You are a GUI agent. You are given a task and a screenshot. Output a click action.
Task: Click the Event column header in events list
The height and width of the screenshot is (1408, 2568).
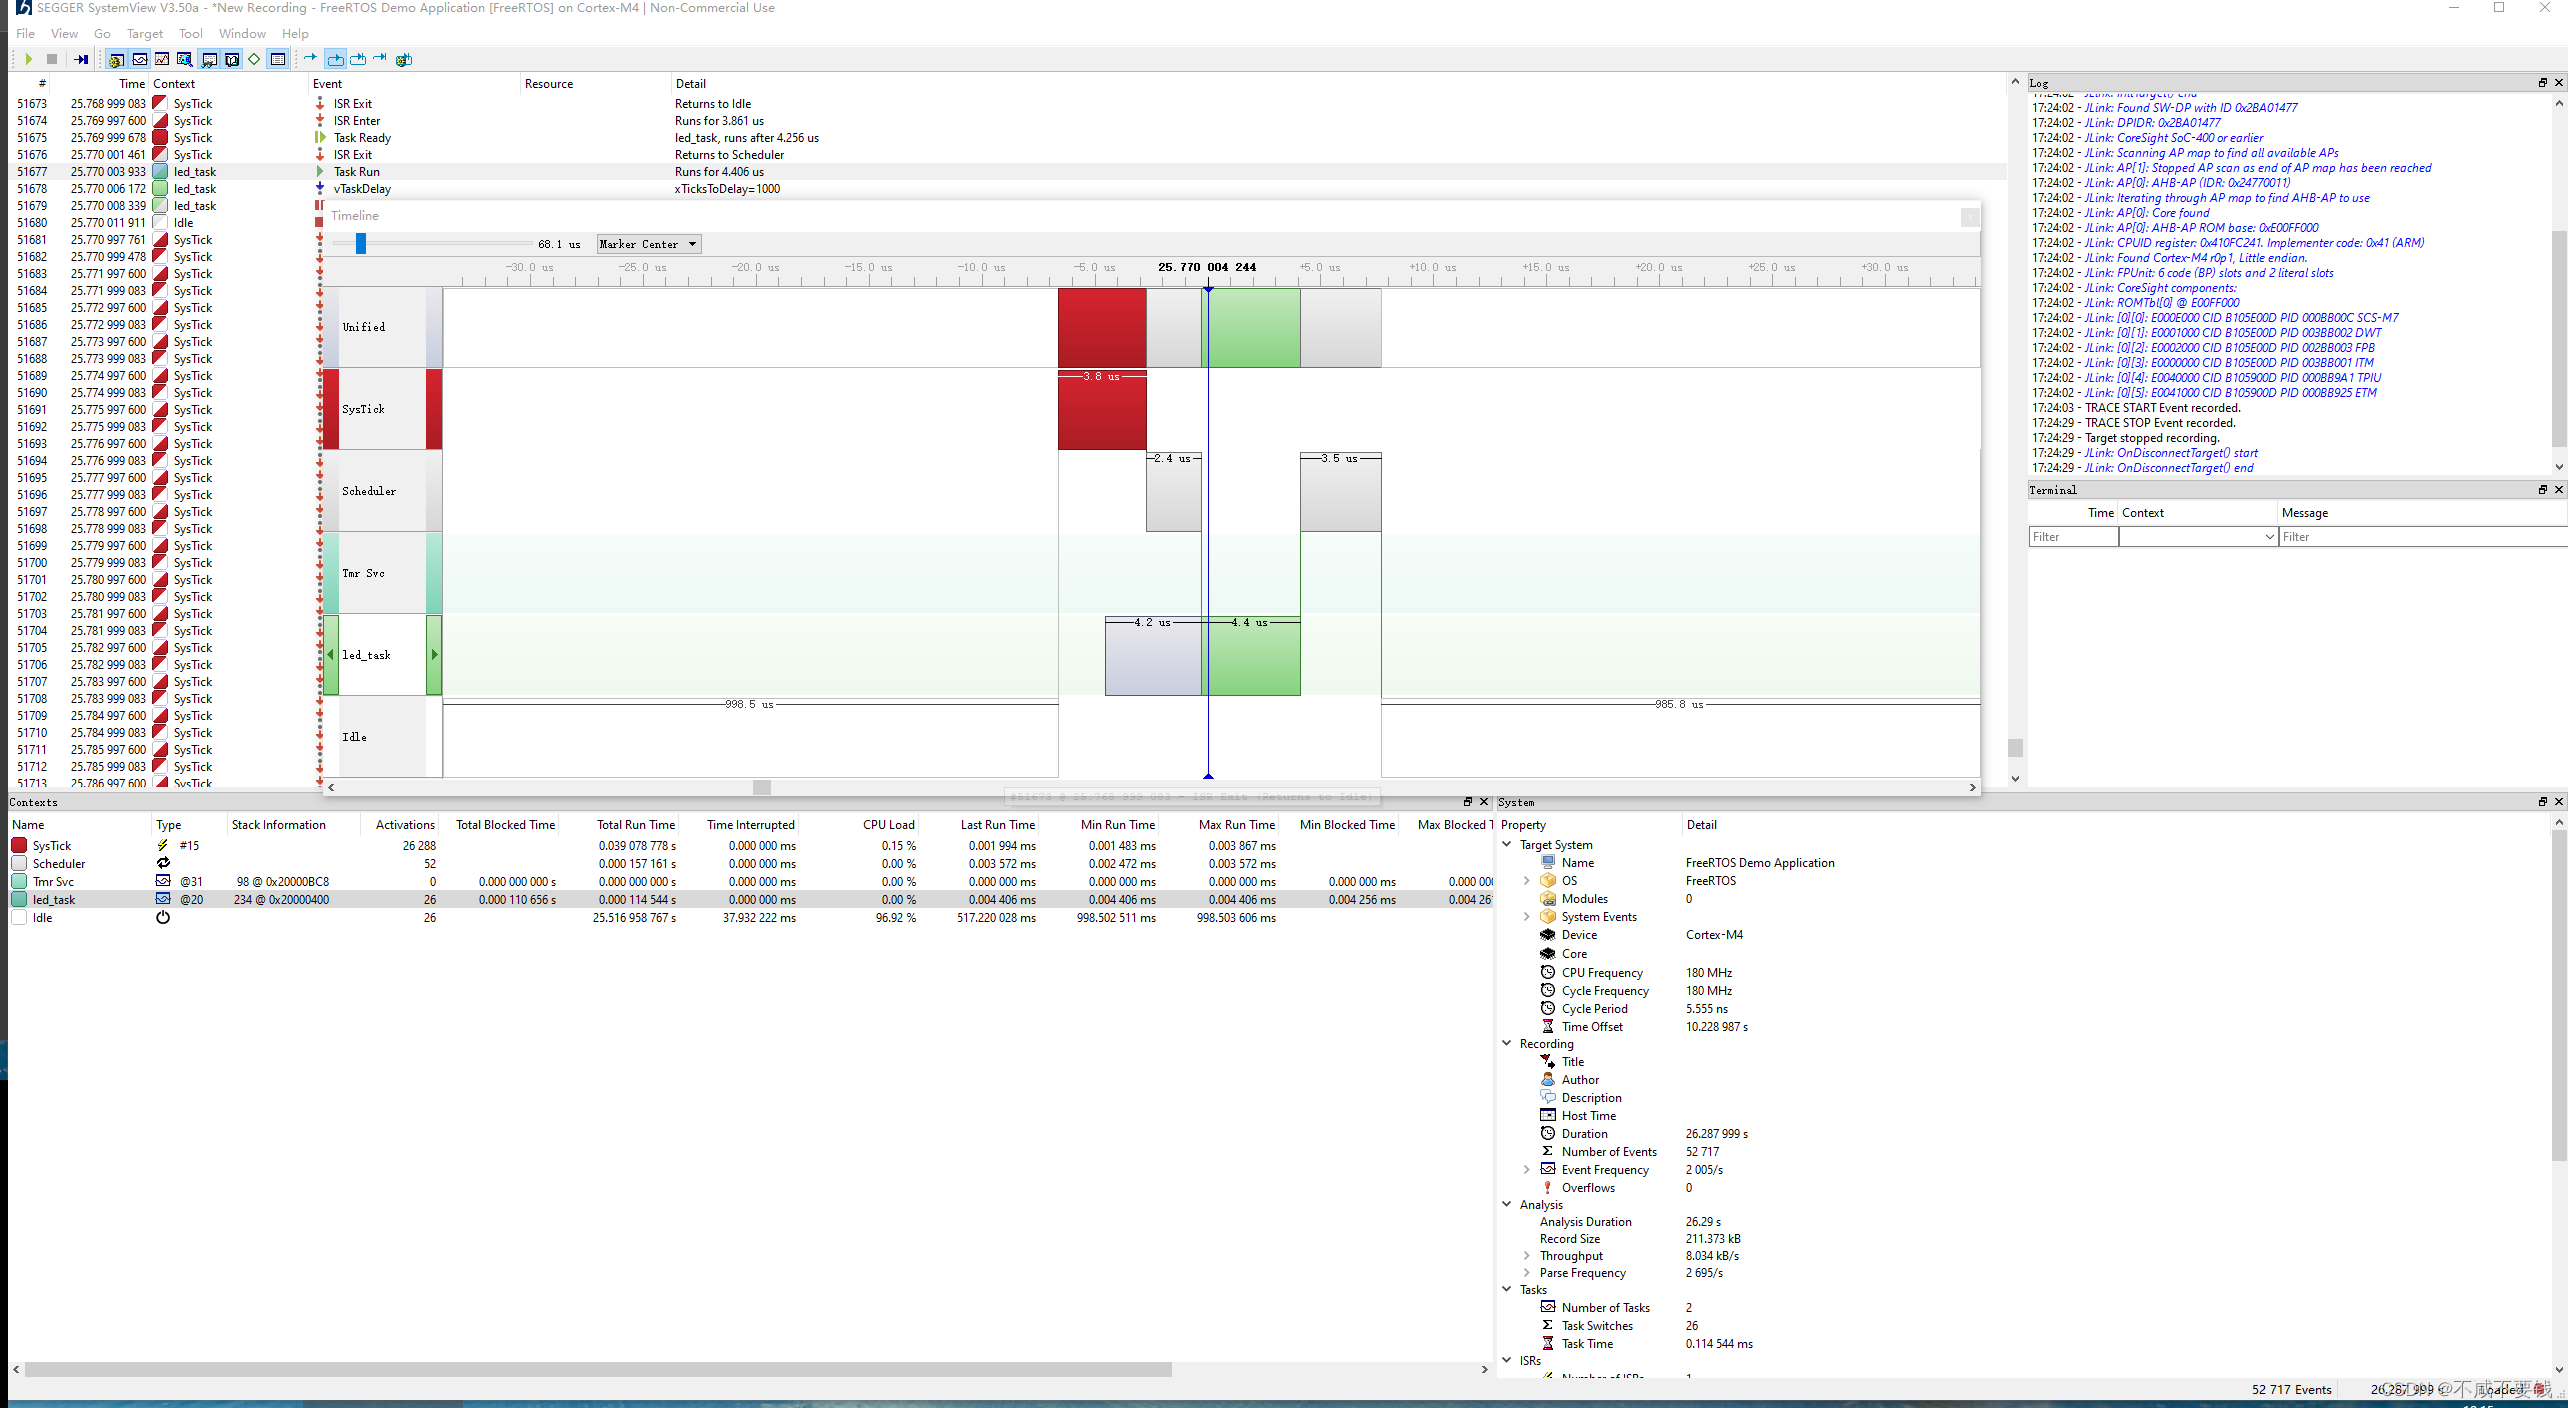pos(327,84)
